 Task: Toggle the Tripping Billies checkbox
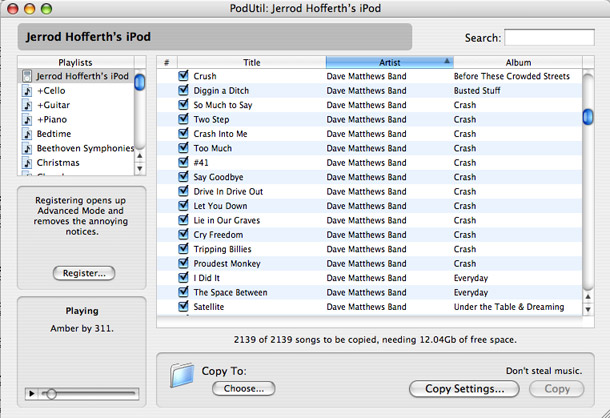tap(183, 248)
